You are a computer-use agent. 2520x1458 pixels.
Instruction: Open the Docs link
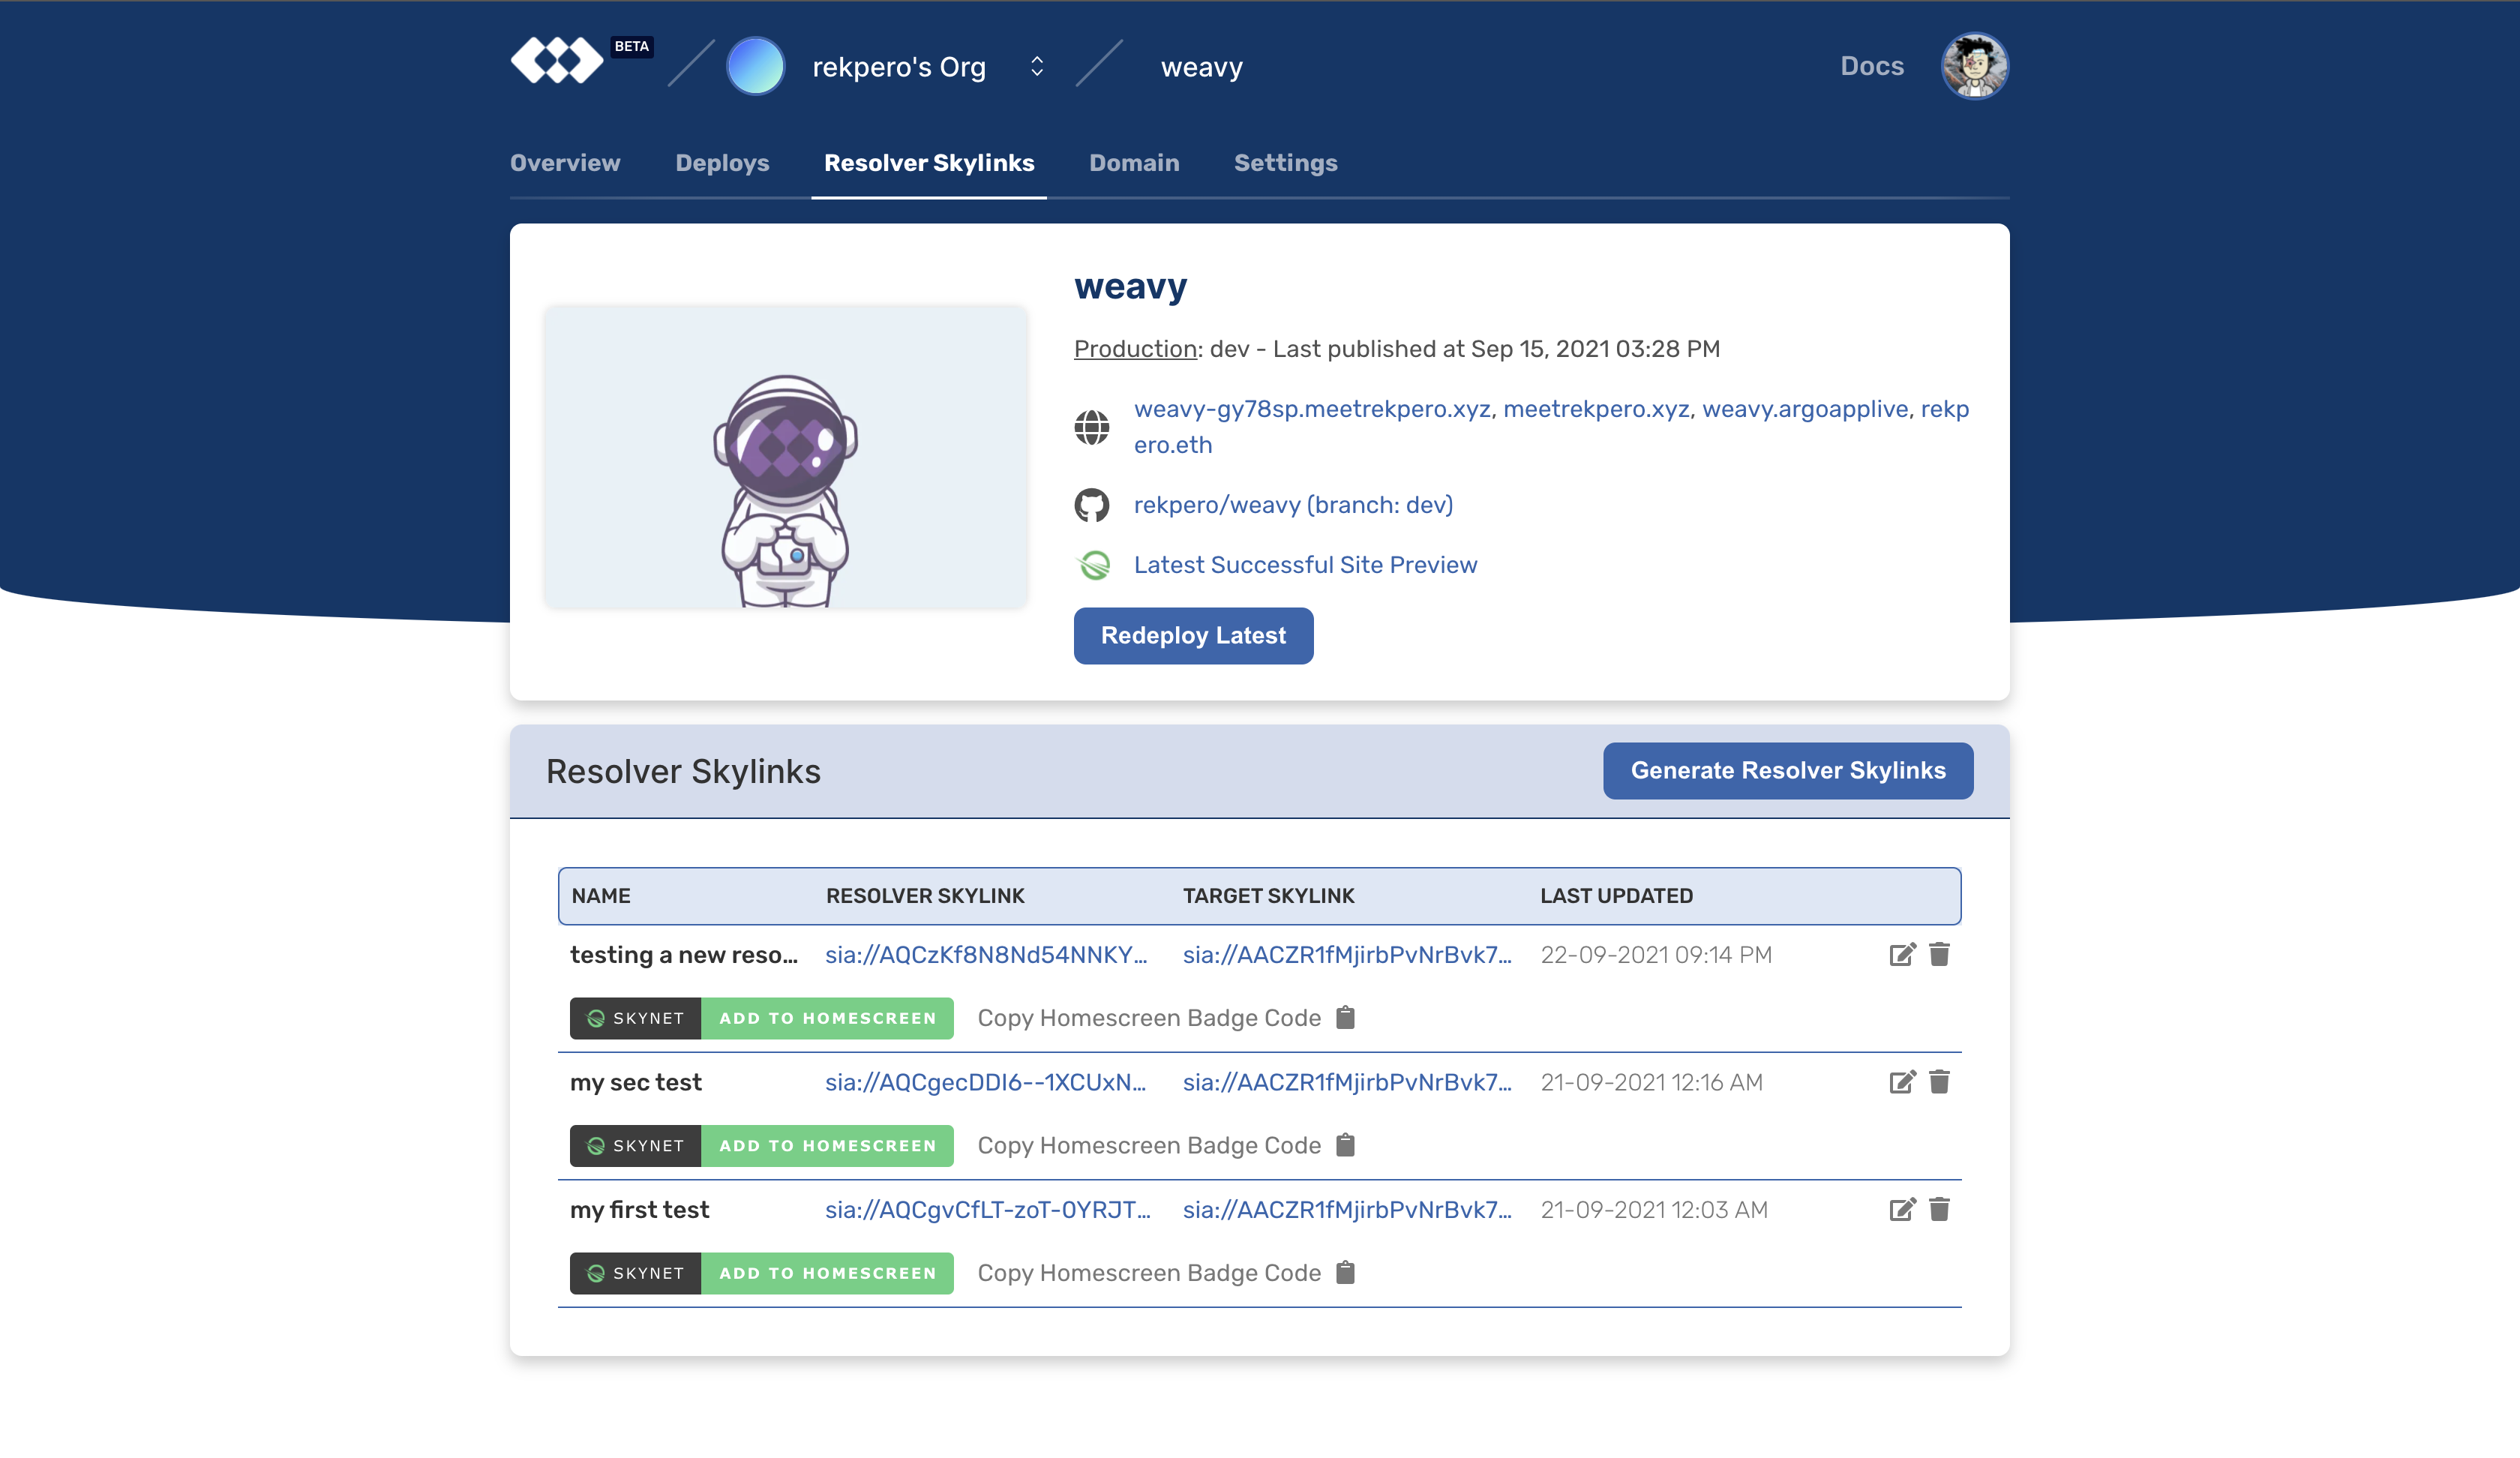coord(1872,66)
